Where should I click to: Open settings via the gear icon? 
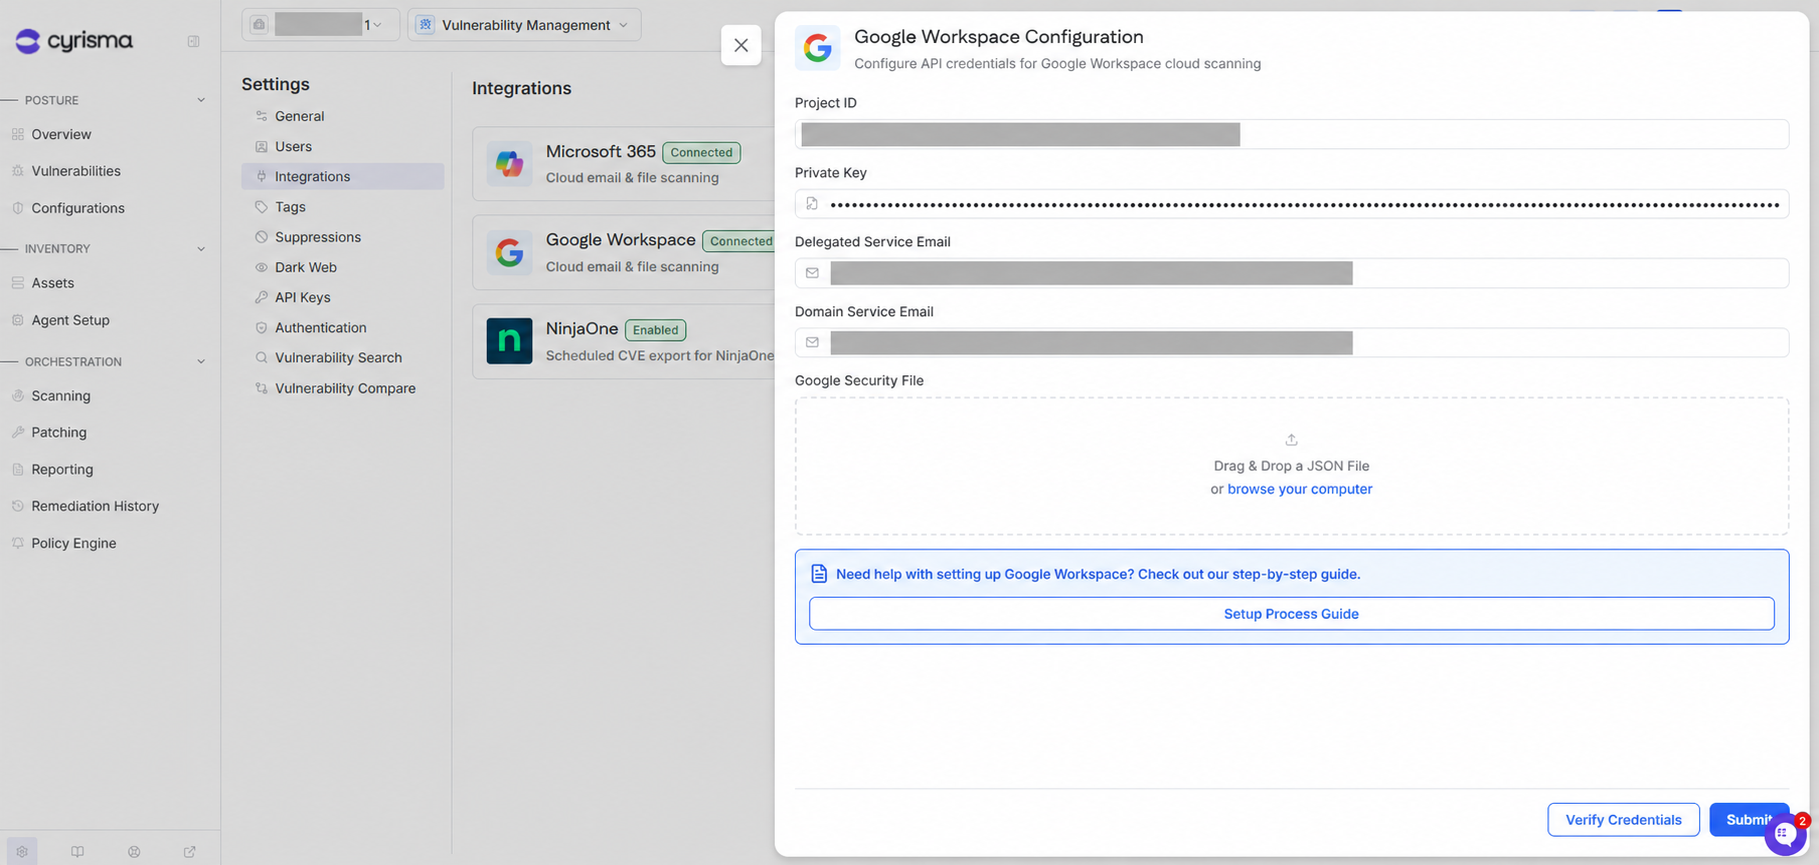[x=22, y=852]
